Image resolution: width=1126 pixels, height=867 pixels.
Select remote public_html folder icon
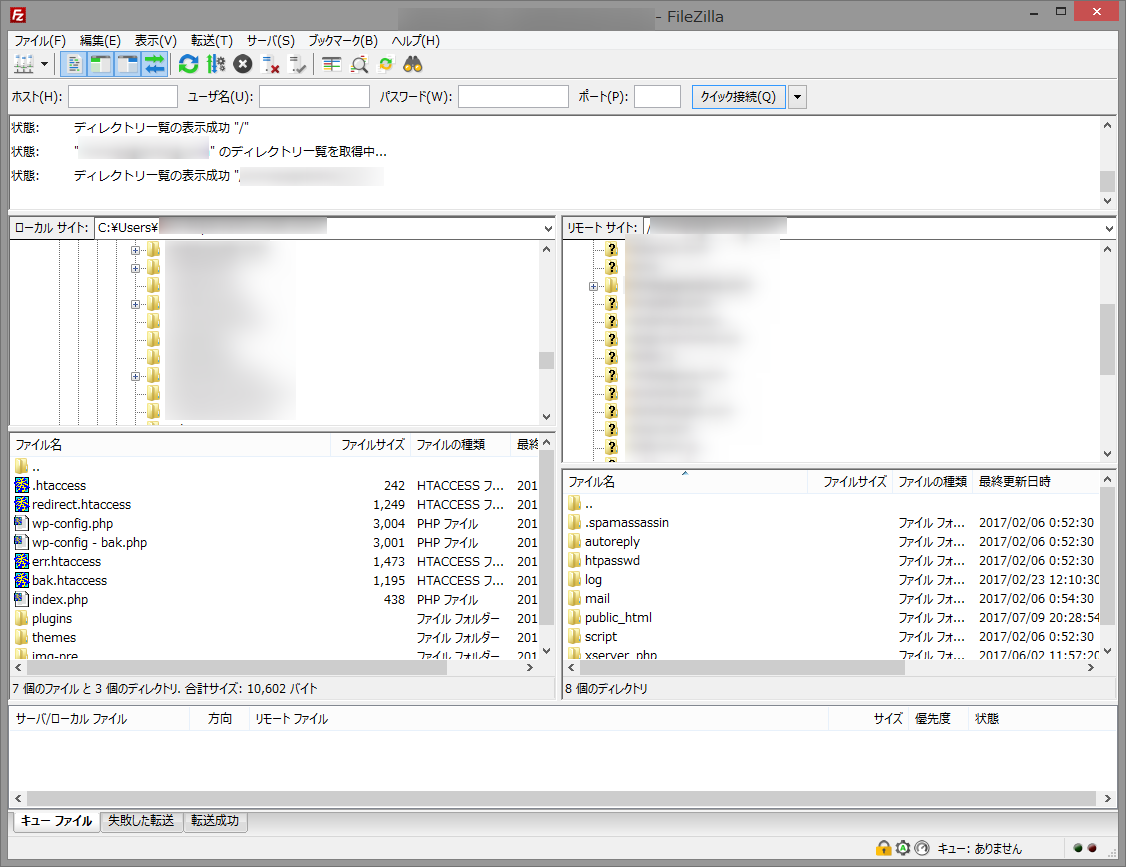pos(574,617)
